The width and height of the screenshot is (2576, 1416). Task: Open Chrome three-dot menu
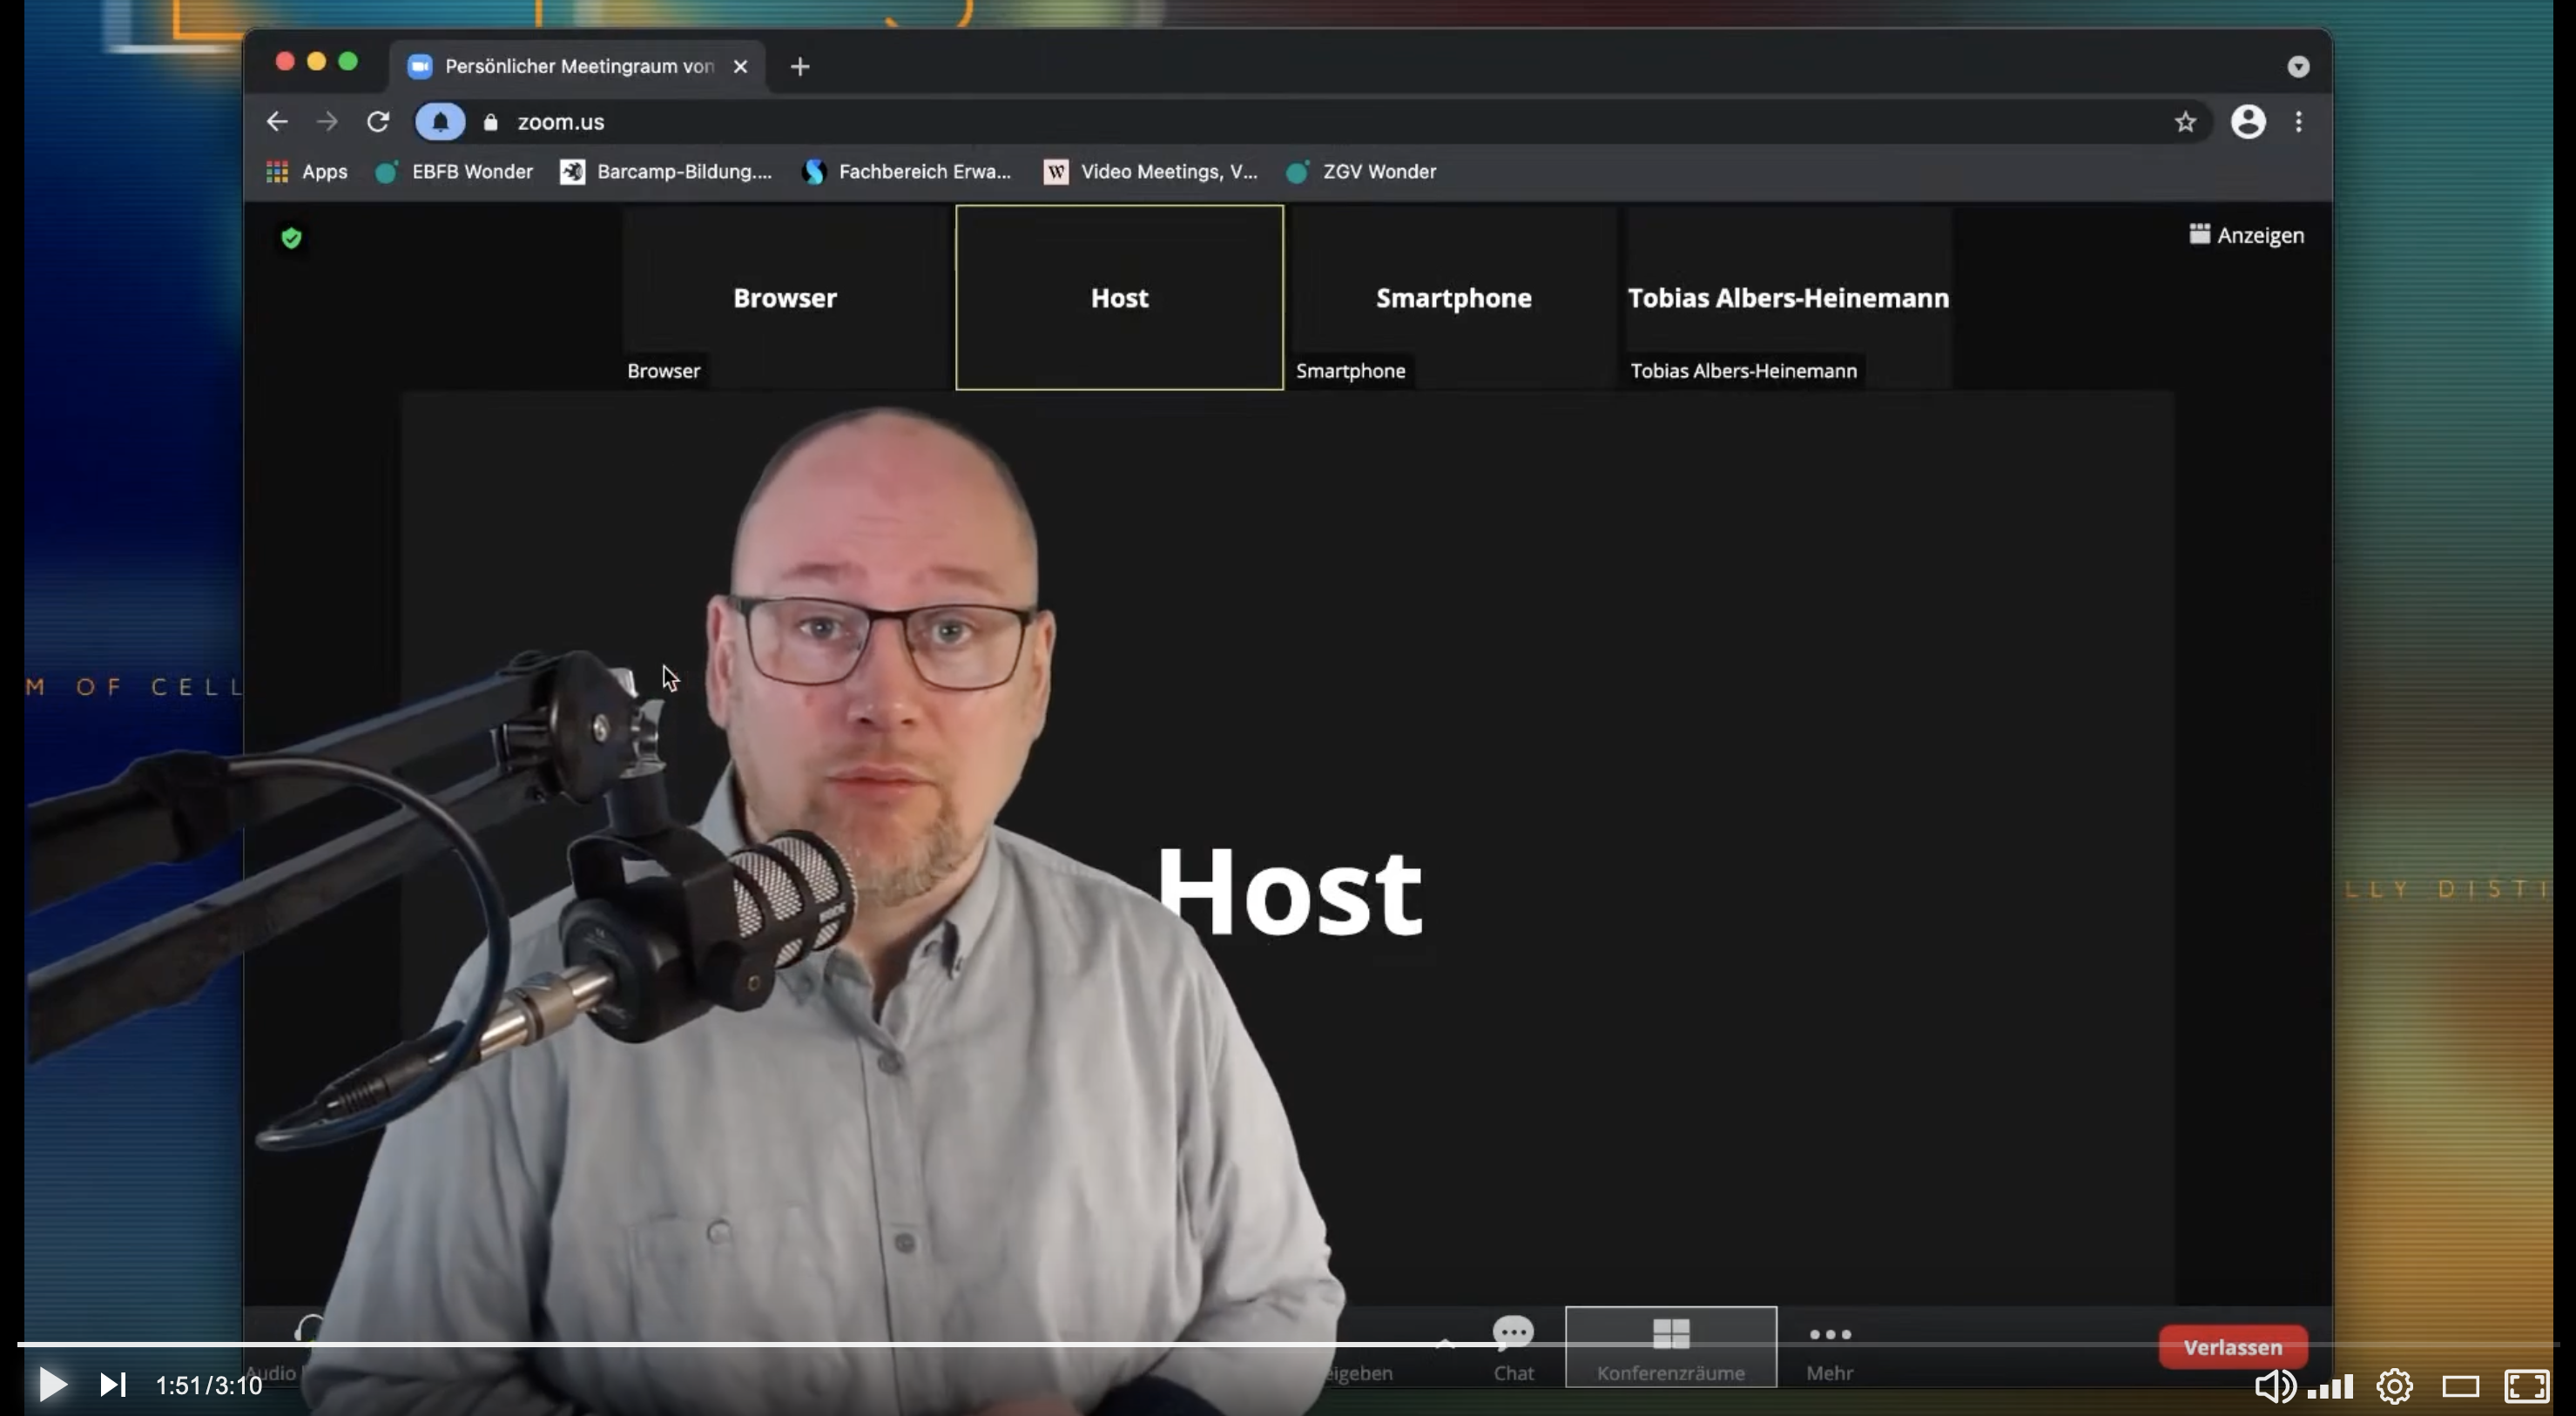[2299, 122]
